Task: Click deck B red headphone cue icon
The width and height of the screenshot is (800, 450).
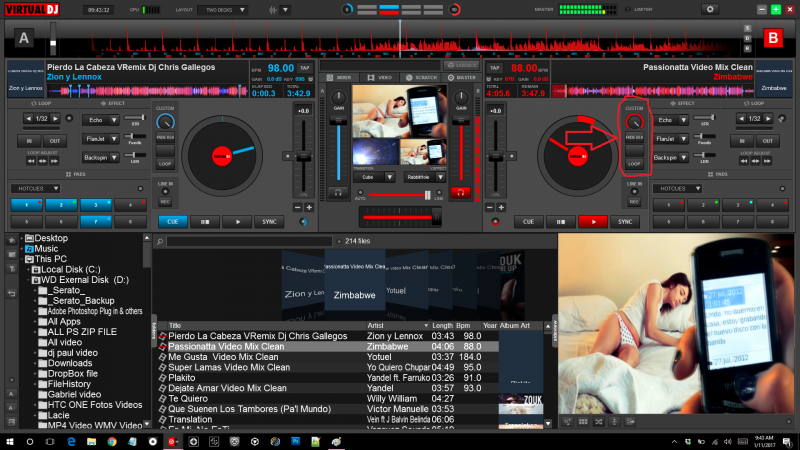Action: (x=460, y=193)
